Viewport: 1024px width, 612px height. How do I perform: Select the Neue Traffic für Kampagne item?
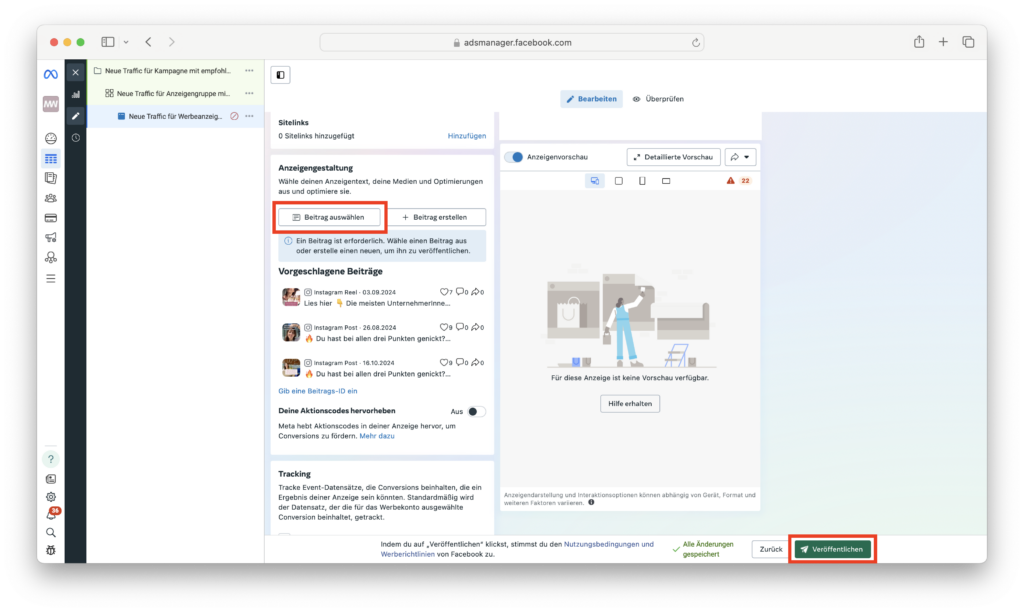click(x=167, y=71)
